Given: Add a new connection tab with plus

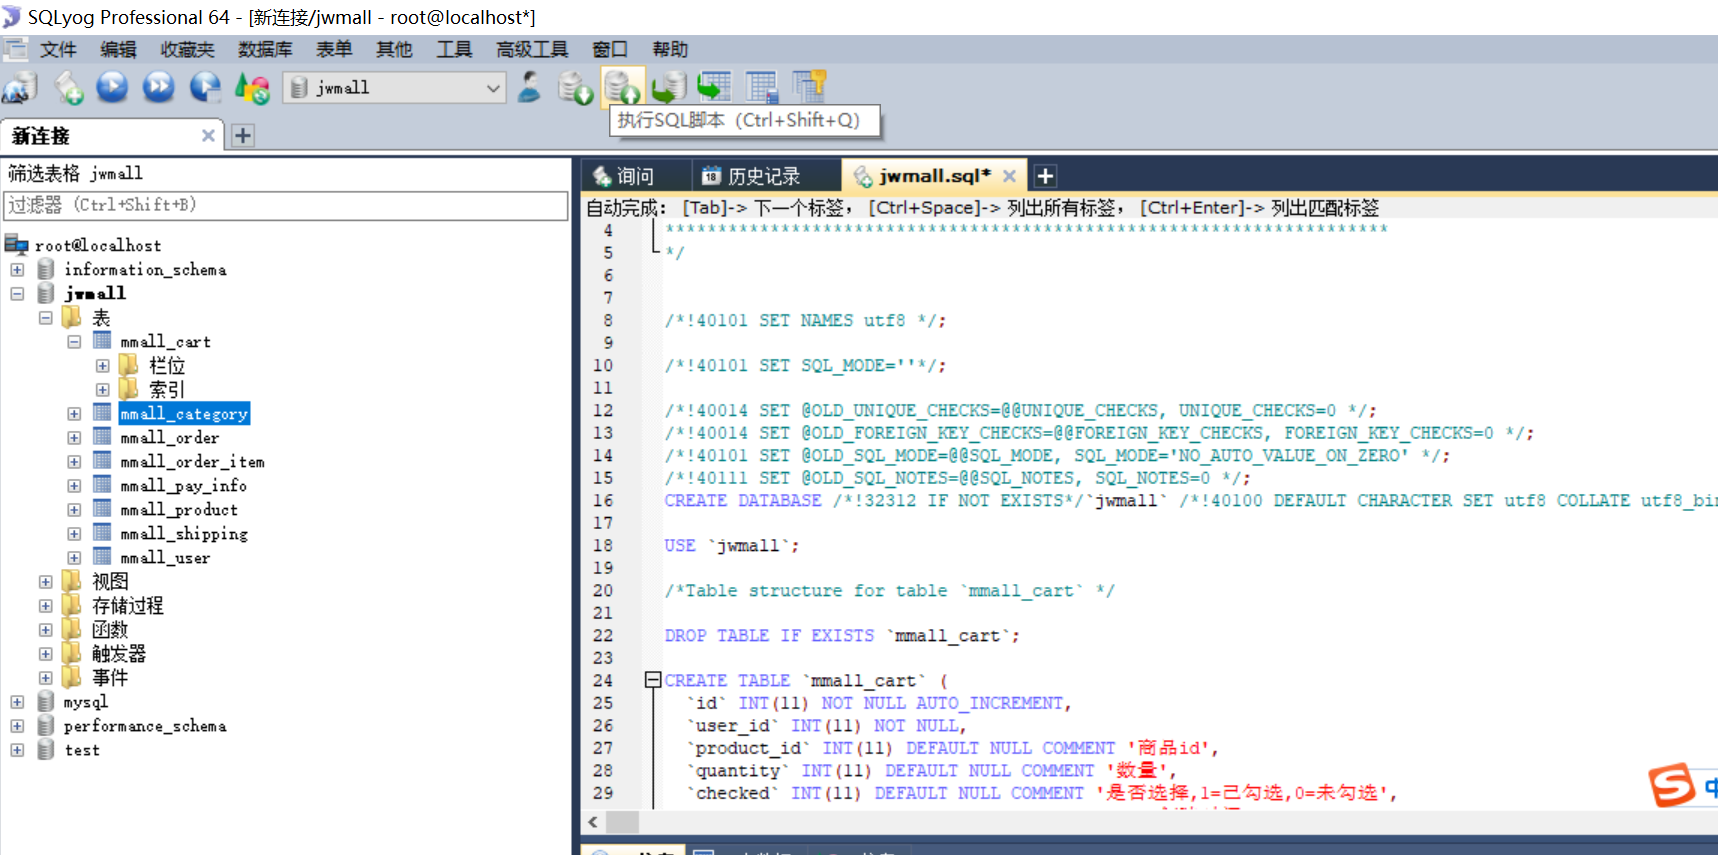Looking at the screenshot, I should (x=243, y=135).
